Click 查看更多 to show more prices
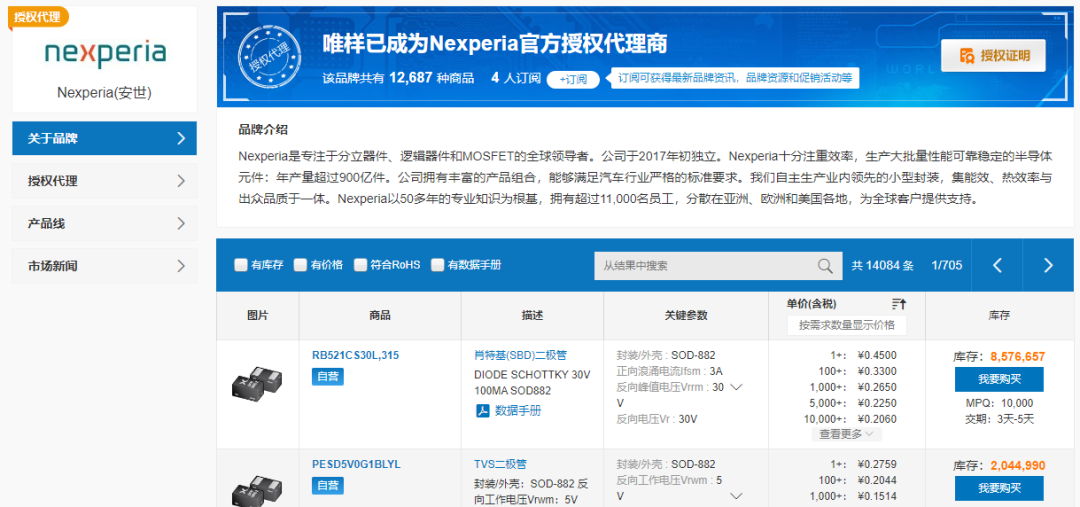The image size is (1080, 507). (847, 434)
